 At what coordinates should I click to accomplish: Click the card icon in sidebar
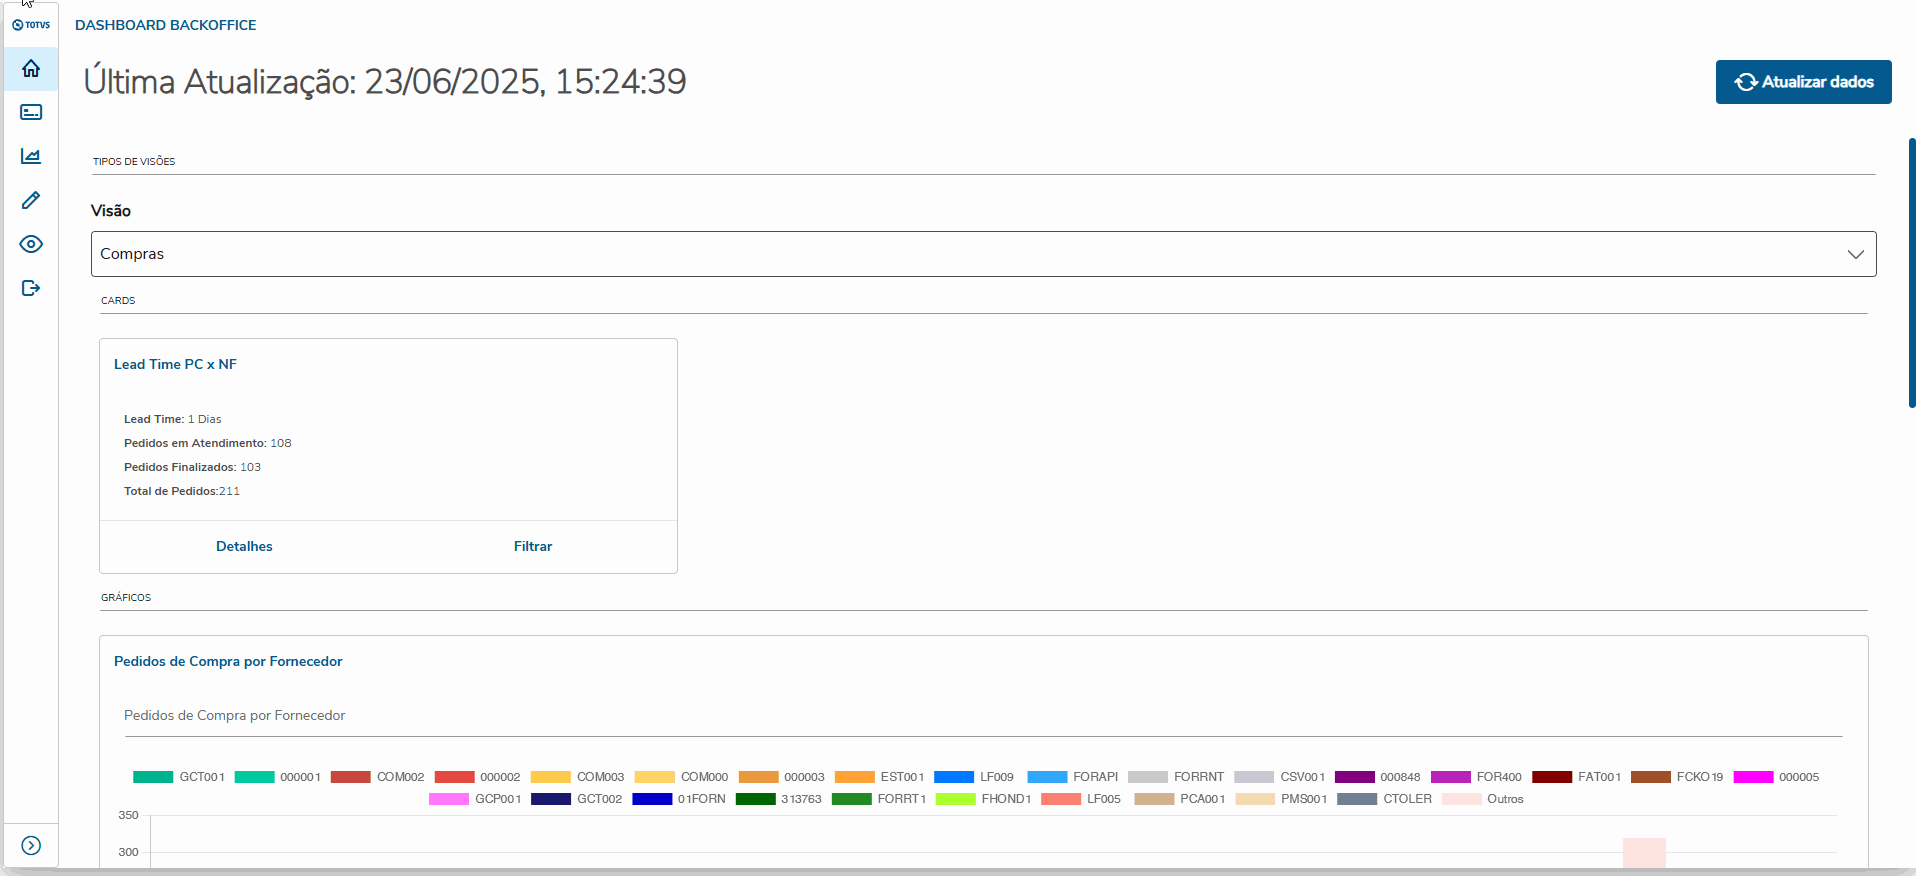click(31, 112)
